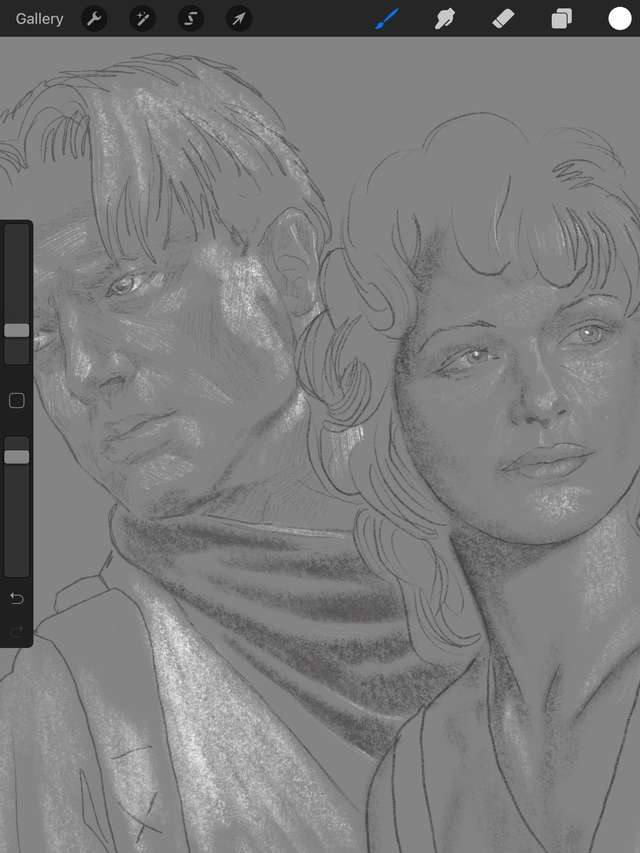Activate the Selection tool
The width and height of the screenshot is (640, 853).
(191, 18)
